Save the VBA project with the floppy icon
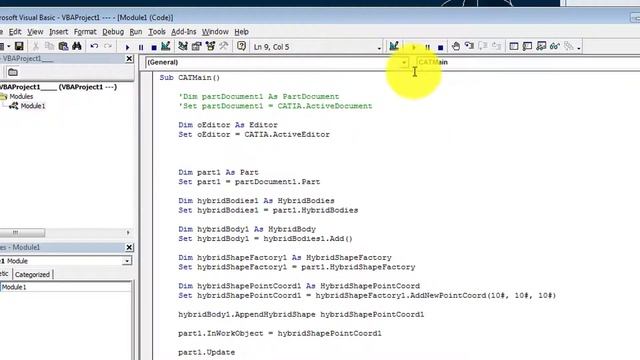The width and height of the screenshot is (640, 360). click(x=19, y=47)
